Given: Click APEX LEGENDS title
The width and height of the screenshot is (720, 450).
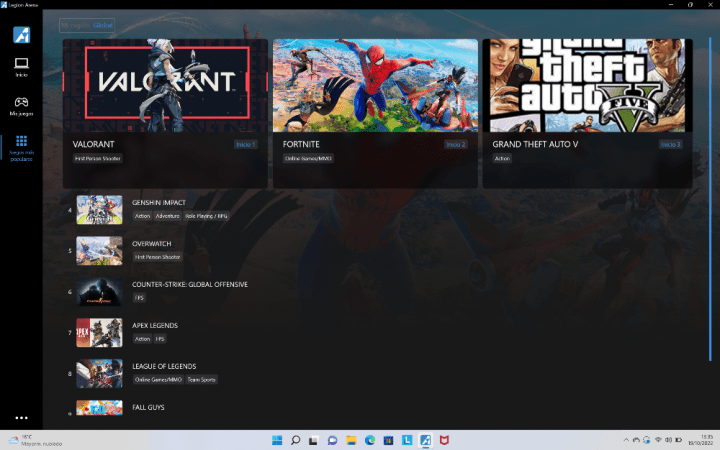Looking at the screenshot, I should (155, 326).
